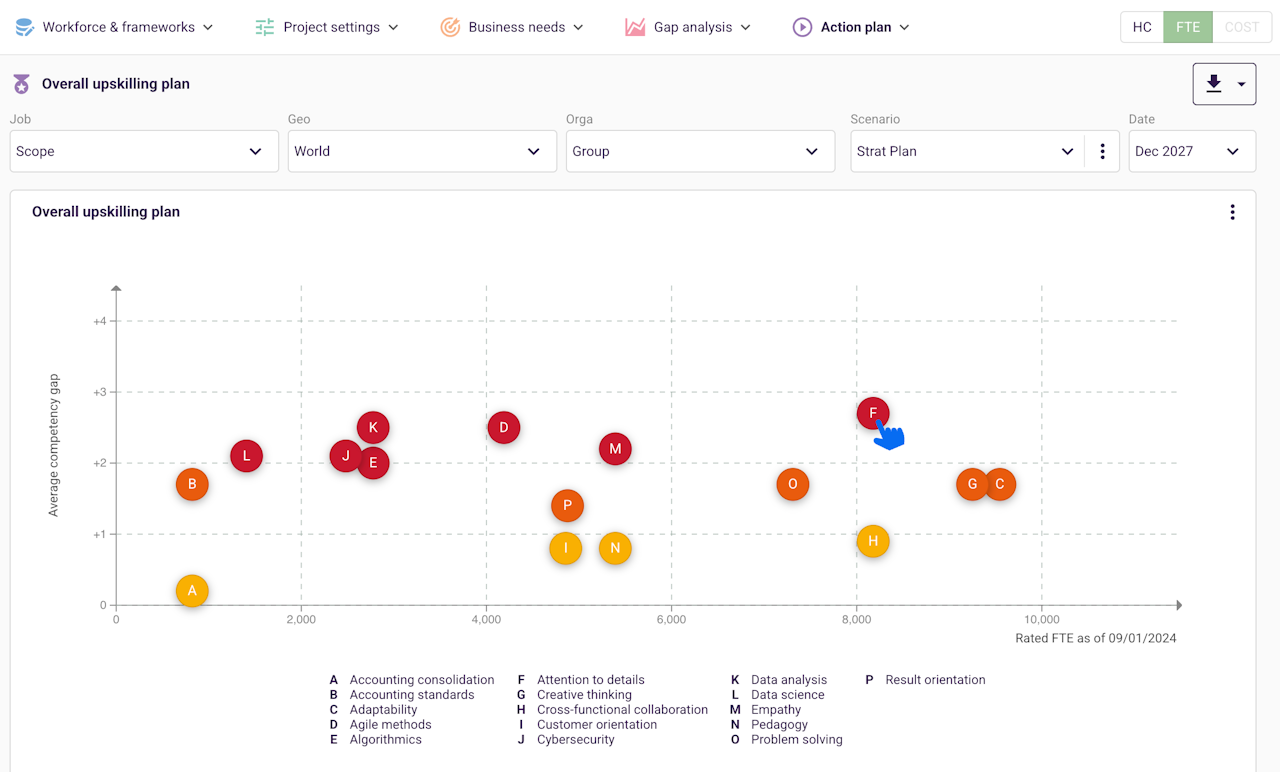The width and height of the screenshot is (1280, 772).
Task: Open Scenario three-dot options menu
Action: point(1102,152)
